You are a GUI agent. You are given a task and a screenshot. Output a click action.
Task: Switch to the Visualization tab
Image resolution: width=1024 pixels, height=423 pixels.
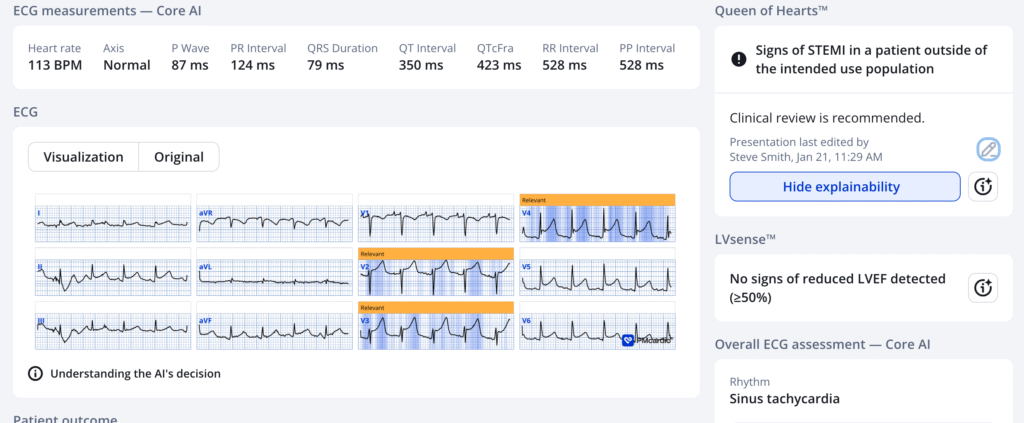pos(83,157)
